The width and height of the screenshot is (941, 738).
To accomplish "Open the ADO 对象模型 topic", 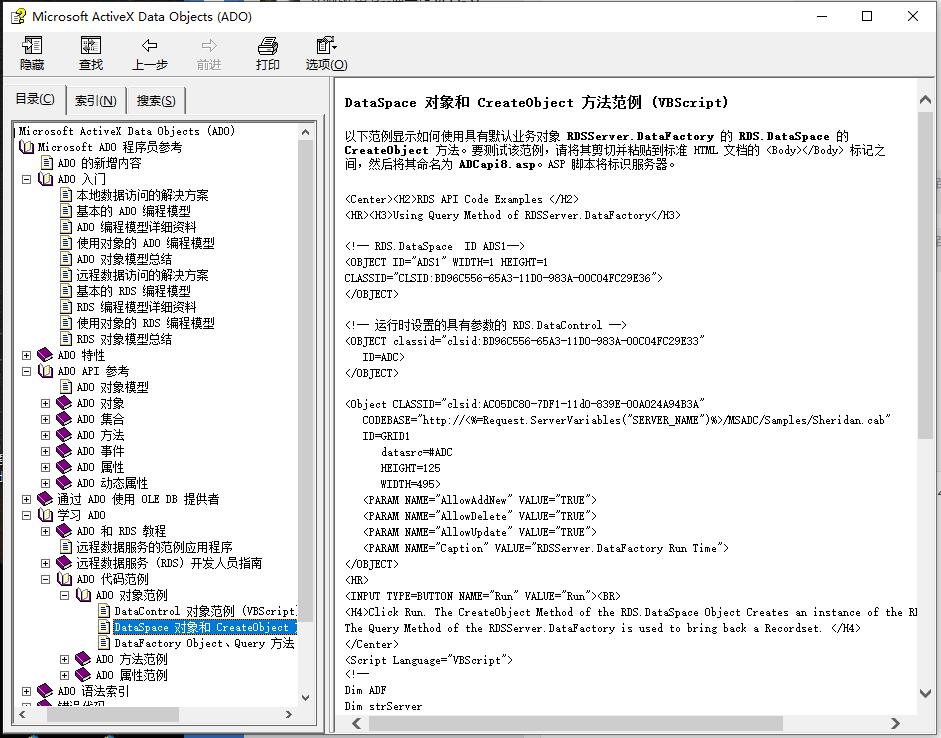I will [112, 387].
